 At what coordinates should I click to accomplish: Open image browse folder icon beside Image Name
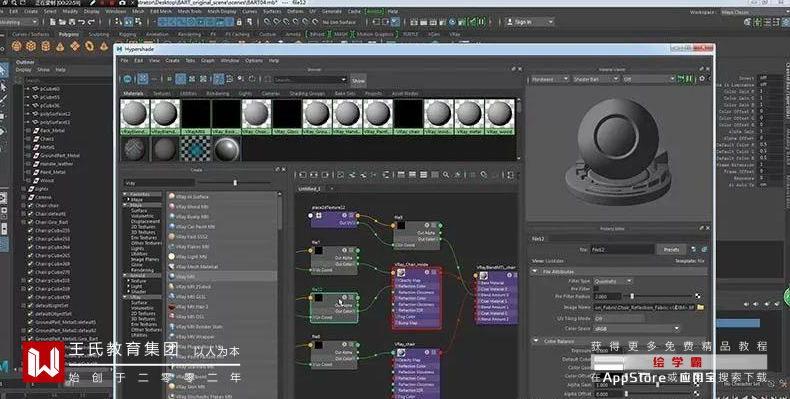[x=700, y=307]
